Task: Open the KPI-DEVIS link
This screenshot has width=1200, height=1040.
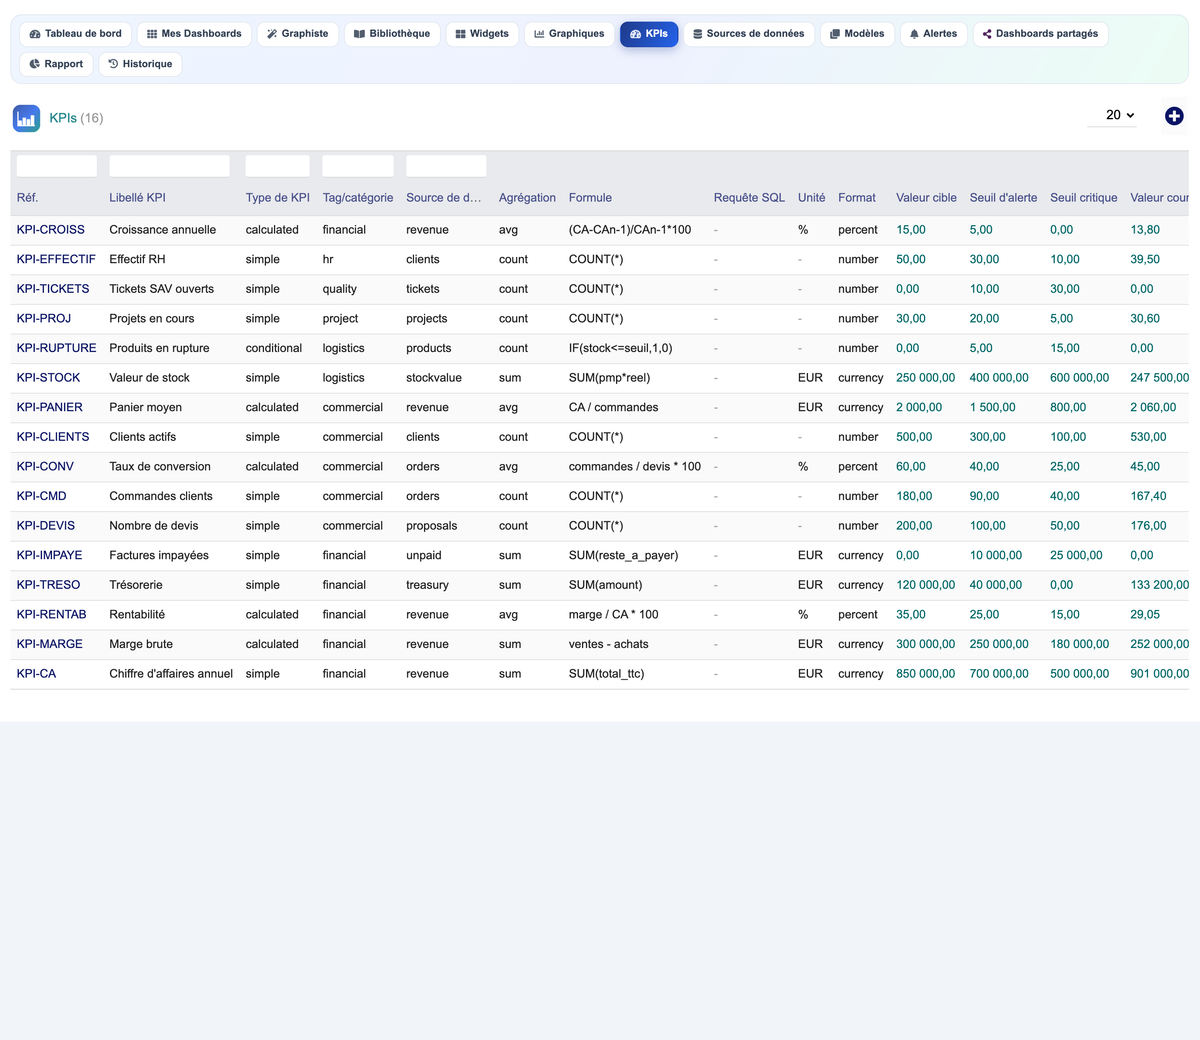Action: tap(46, 526)
